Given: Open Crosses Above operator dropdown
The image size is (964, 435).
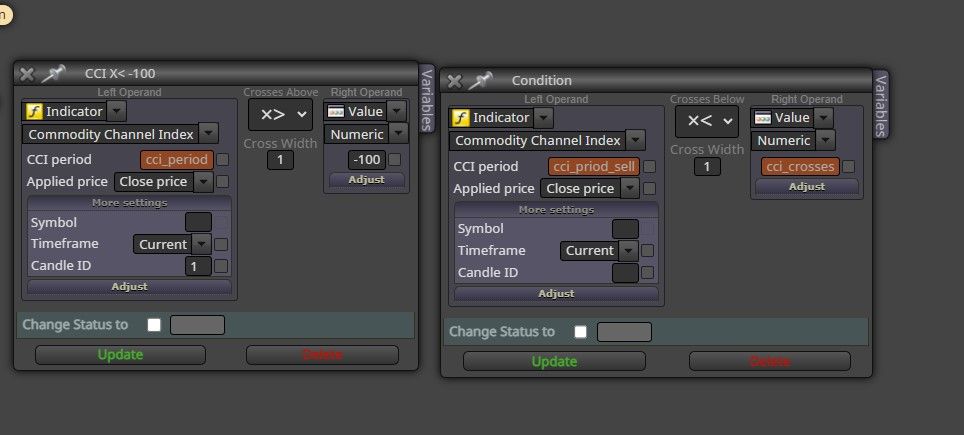Looking at the screenshot, I should pyautogui.click(x=280, y=114).
